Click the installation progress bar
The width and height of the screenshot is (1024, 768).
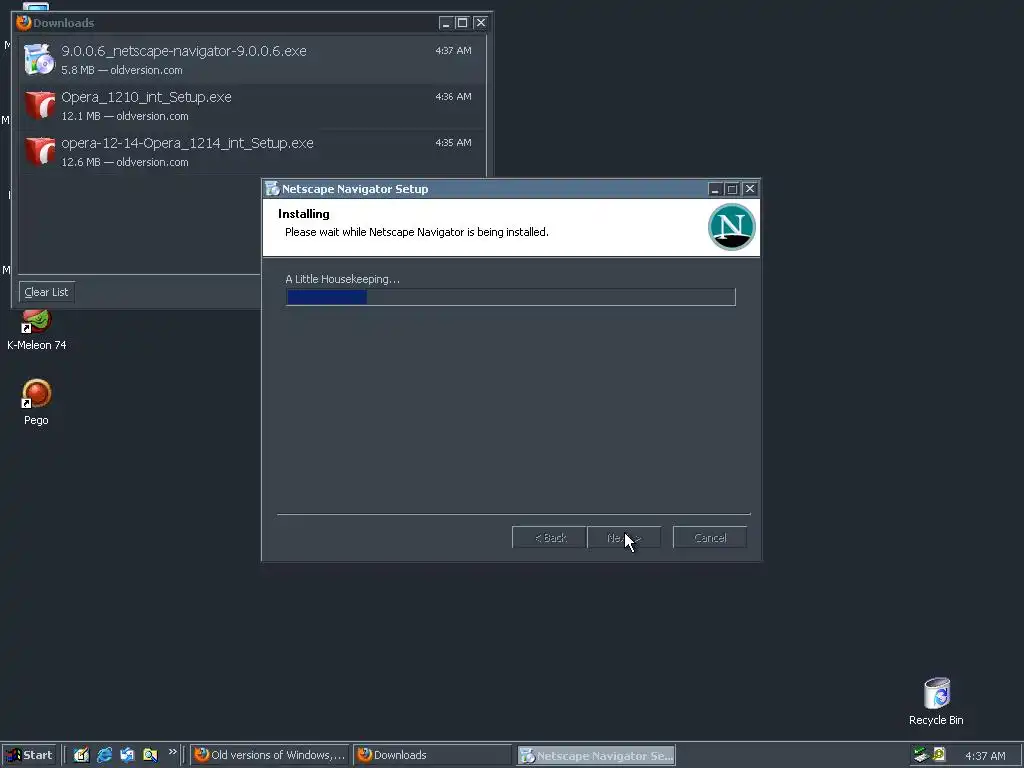coord(511,297)
